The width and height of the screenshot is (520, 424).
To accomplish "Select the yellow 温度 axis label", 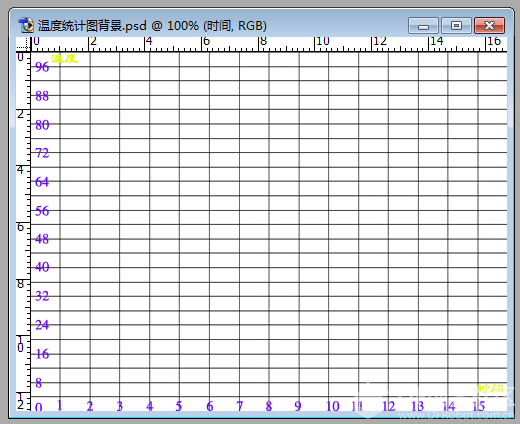I will tap(64, 59).
